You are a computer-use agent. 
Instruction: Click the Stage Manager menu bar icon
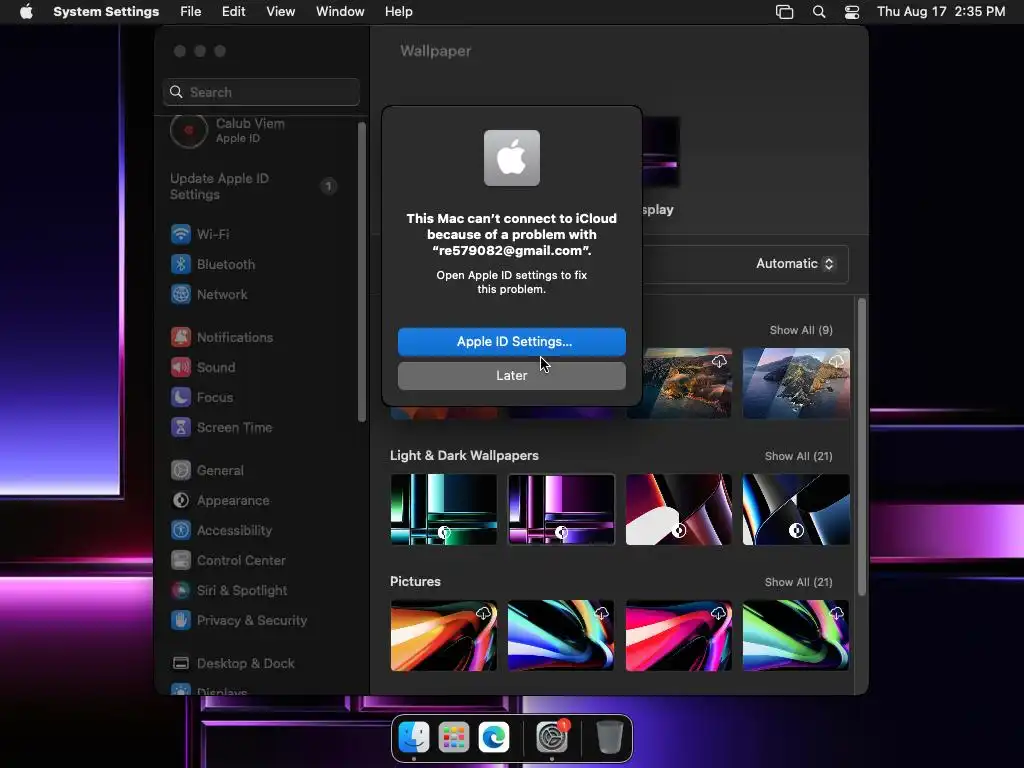click(784, 12)
